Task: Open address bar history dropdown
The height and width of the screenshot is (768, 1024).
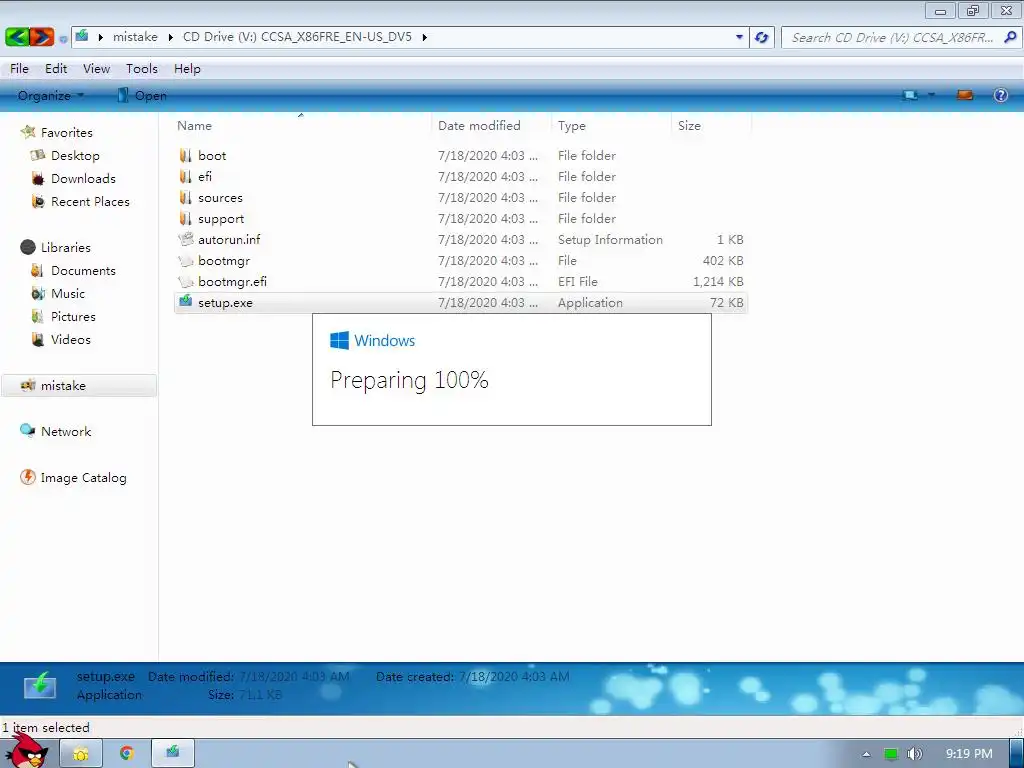Action: click(x=739, y=37)
